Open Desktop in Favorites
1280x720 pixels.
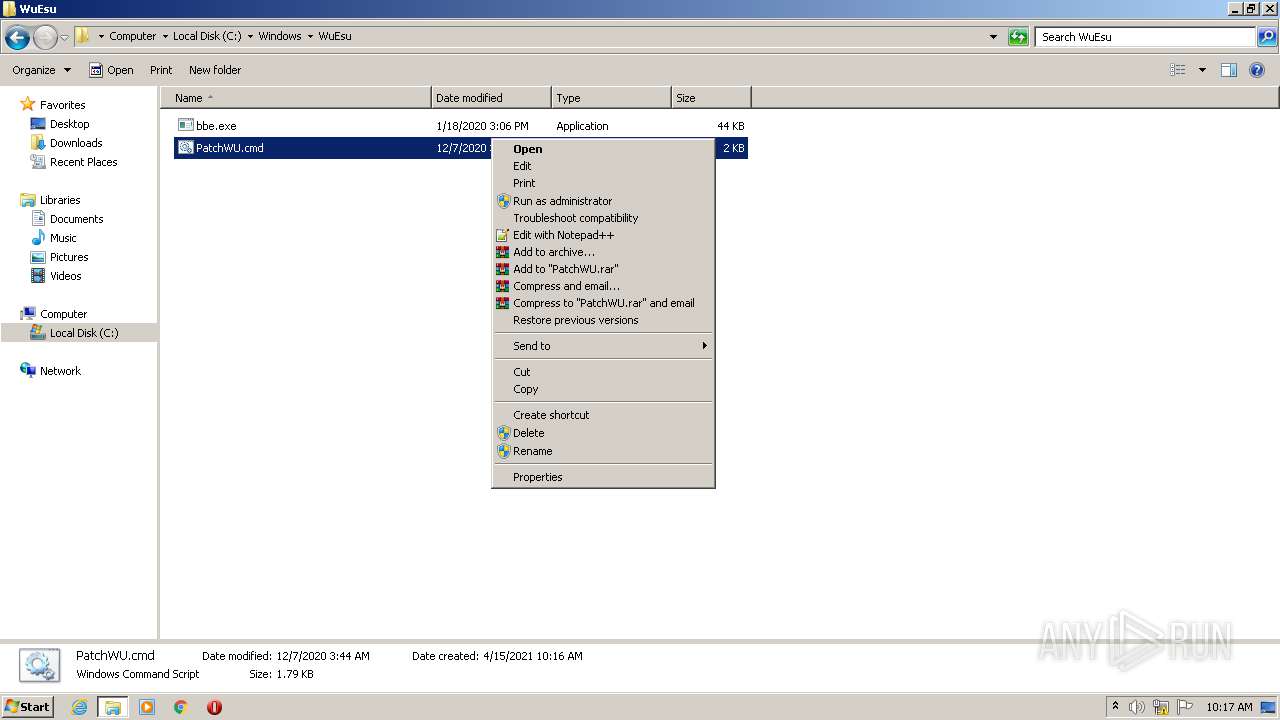click(69, 124)
